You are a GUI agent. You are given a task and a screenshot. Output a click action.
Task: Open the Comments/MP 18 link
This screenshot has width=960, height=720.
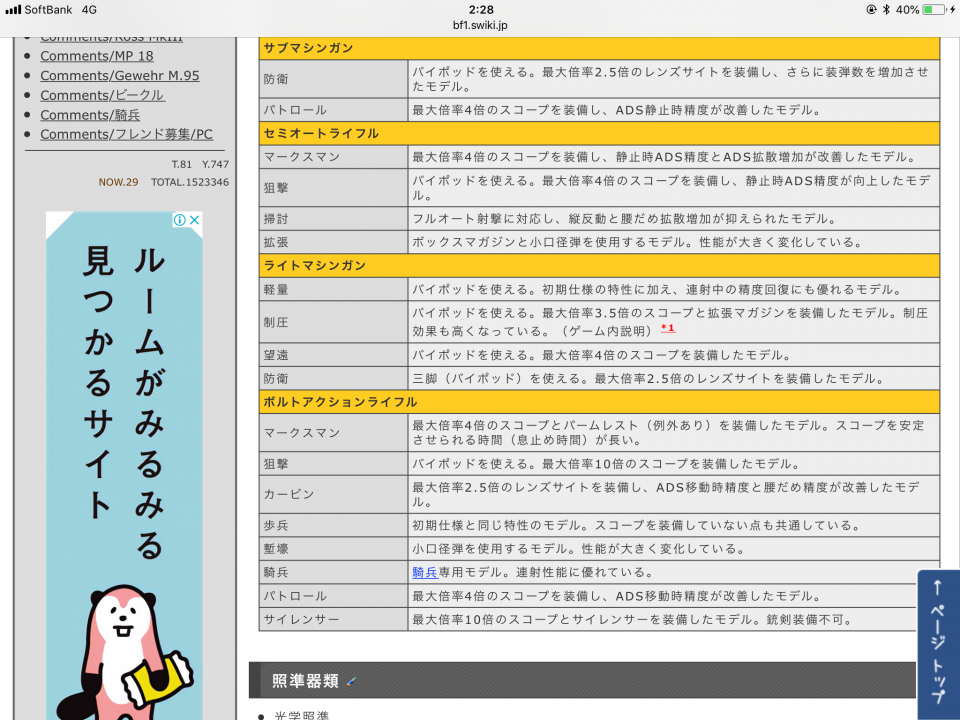97,56
